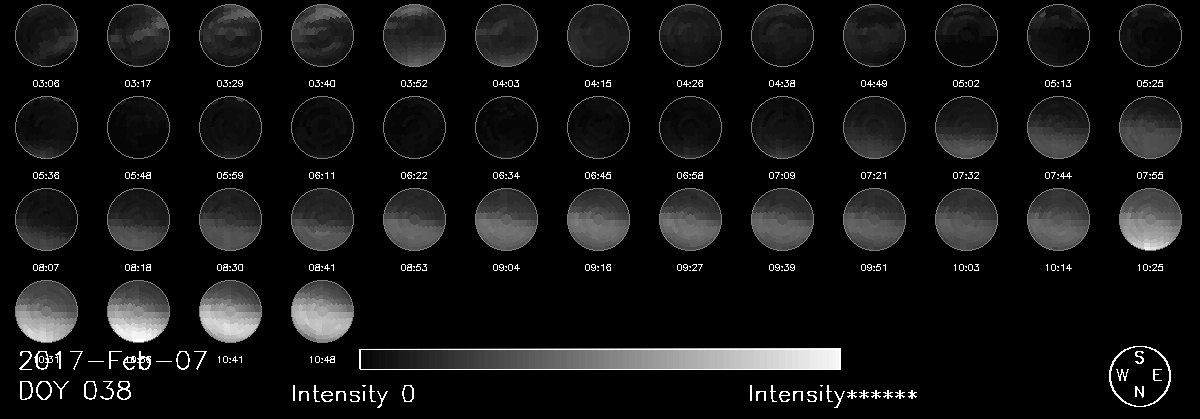Click the 04:15 disk frame

pos(598,35)
